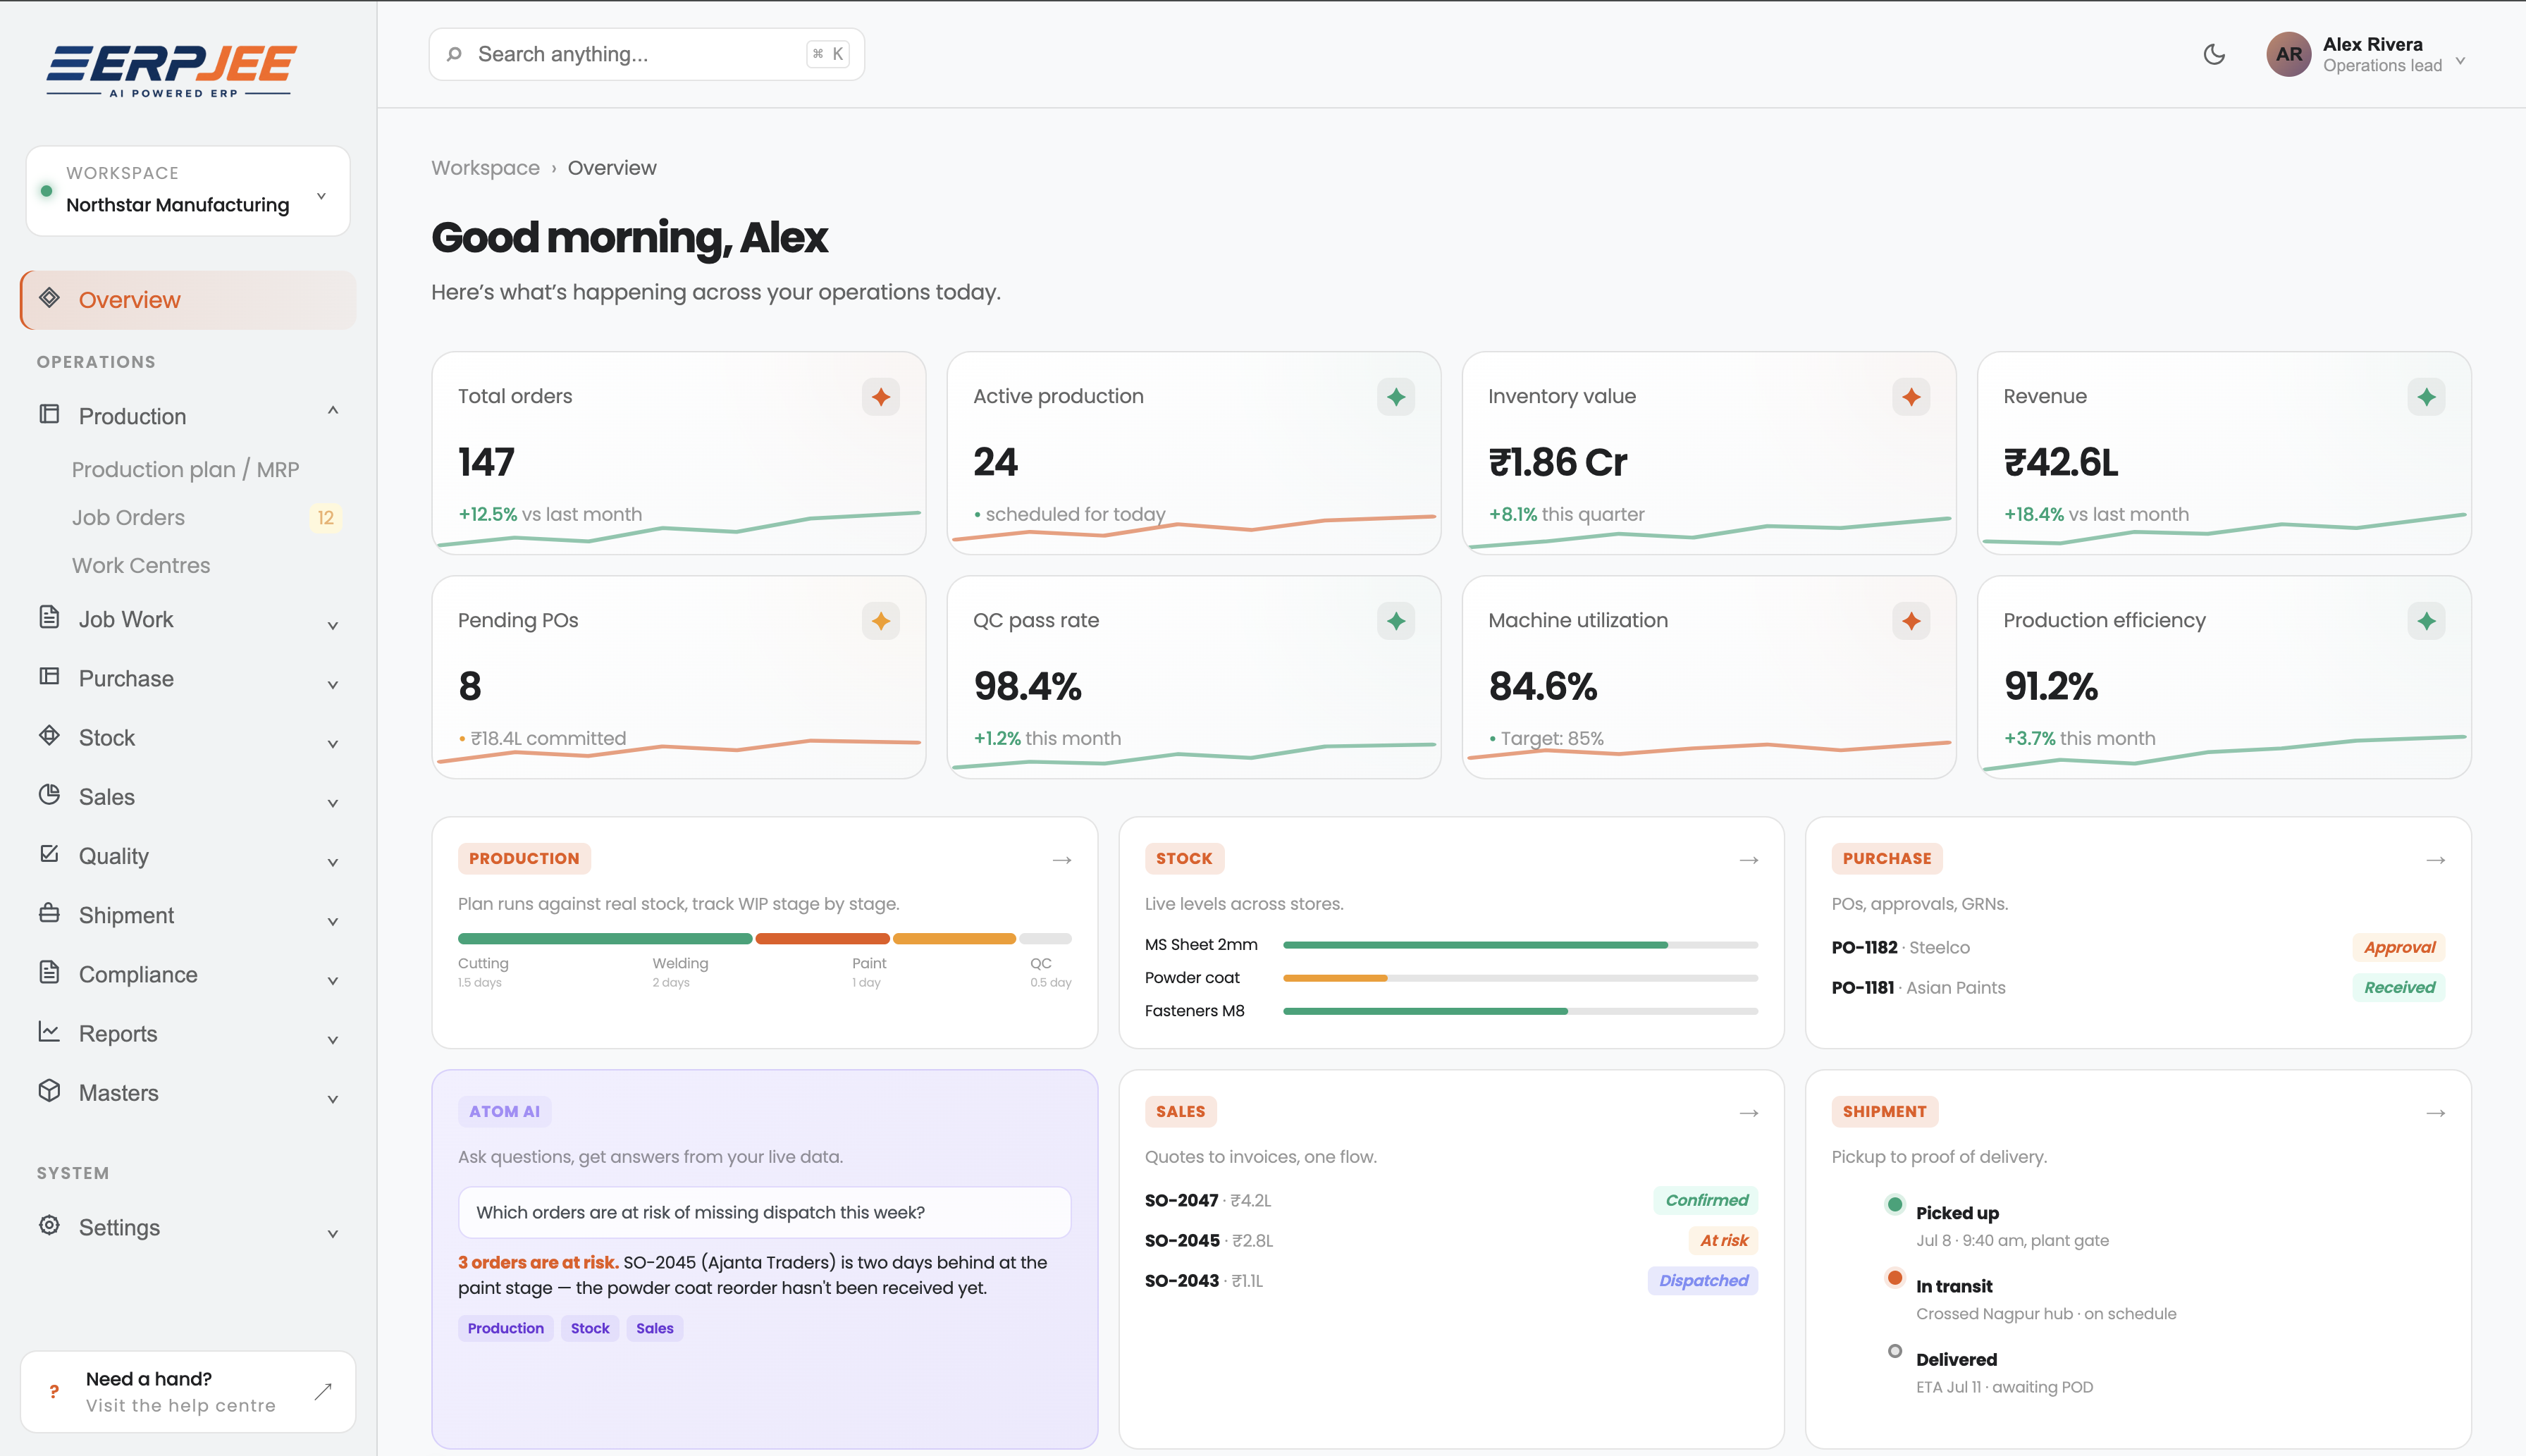
Task: Click the Masters cube icon
Action: 49,1090
